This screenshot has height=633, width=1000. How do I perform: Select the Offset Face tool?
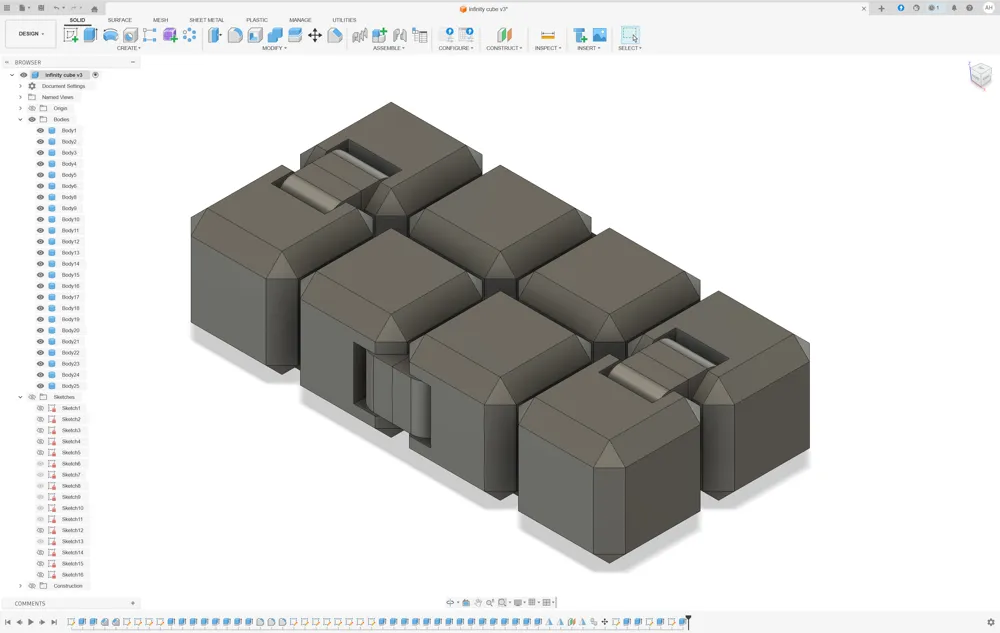[295, 35]
